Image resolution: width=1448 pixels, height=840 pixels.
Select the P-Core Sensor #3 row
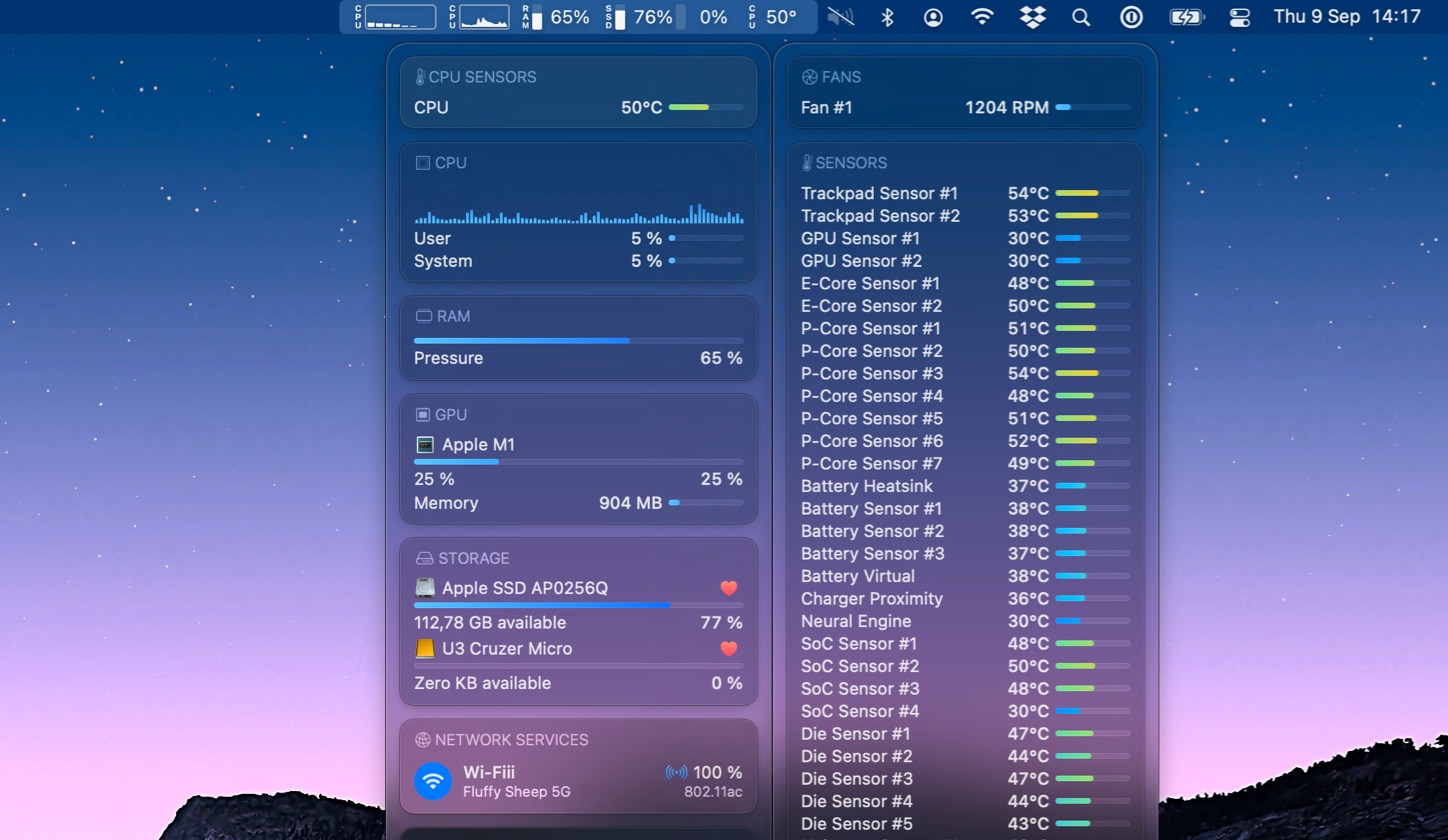[x=965, y=373]
